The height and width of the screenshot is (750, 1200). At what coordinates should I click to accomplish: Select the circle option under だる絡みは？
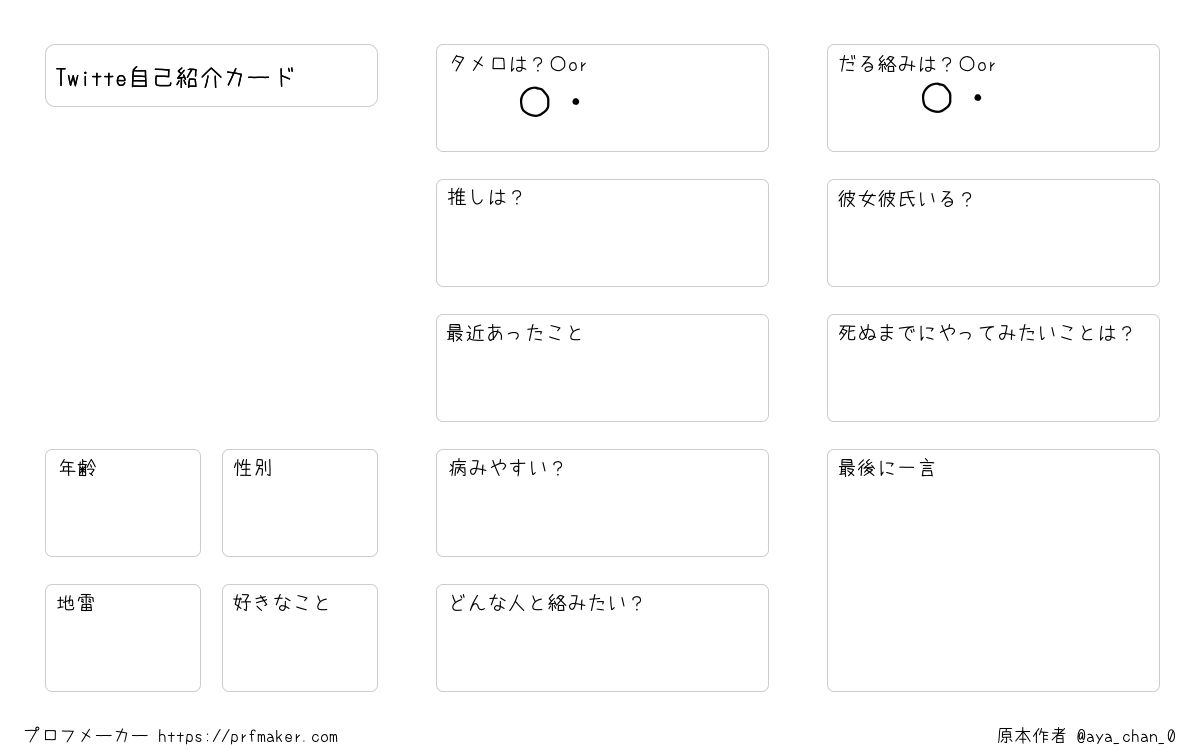(936, 98)
